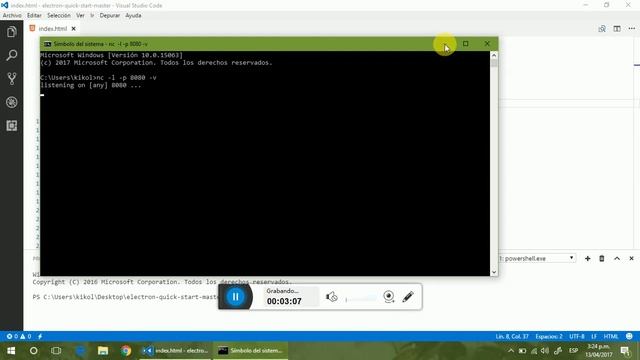Switch to the index.html VS Code taskbar button

point(176,351)
